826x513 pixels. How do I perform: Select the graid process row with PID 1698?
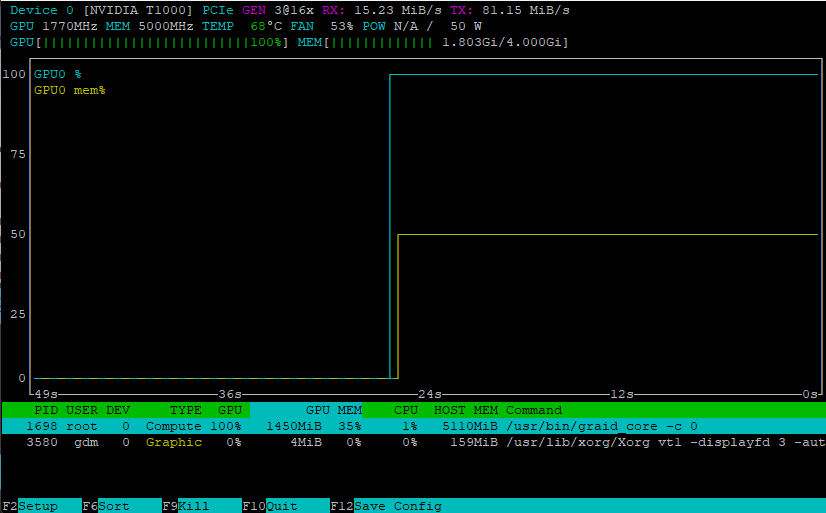(400, 426)
